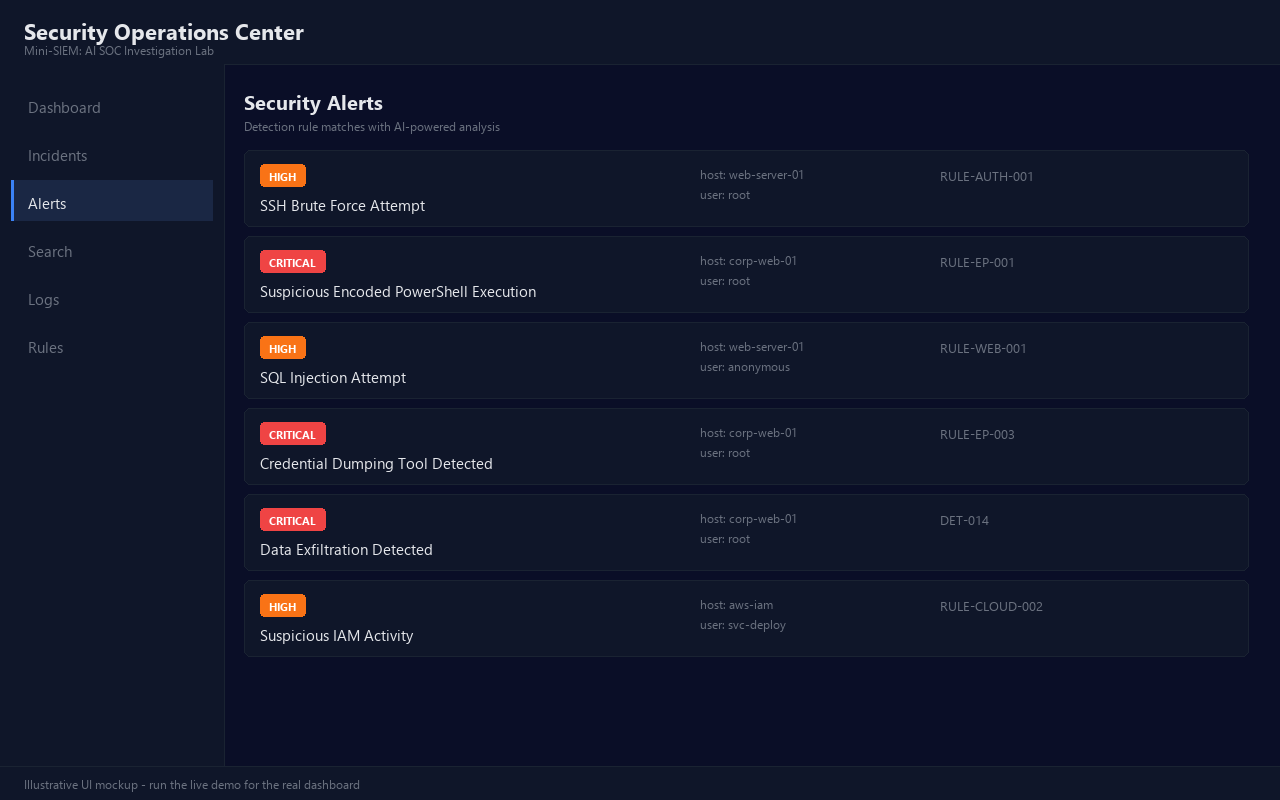Screen dimensions: 1280x800
Task: Open Credential Dumping Tool Detected alert
Action: coord(746,447)
